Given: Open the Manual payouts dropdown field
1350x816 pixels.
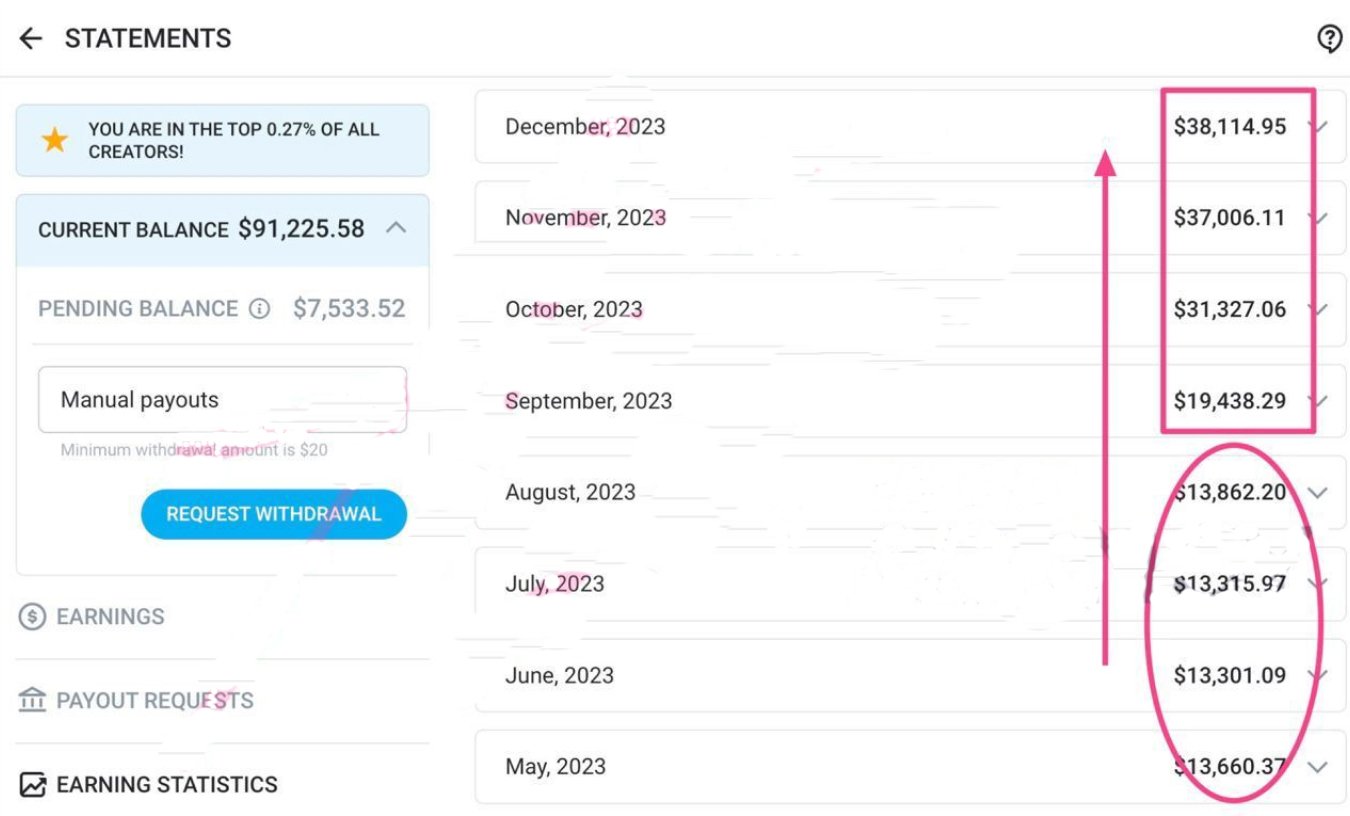Looking at the screenshot, I should (x=222, y=400).
